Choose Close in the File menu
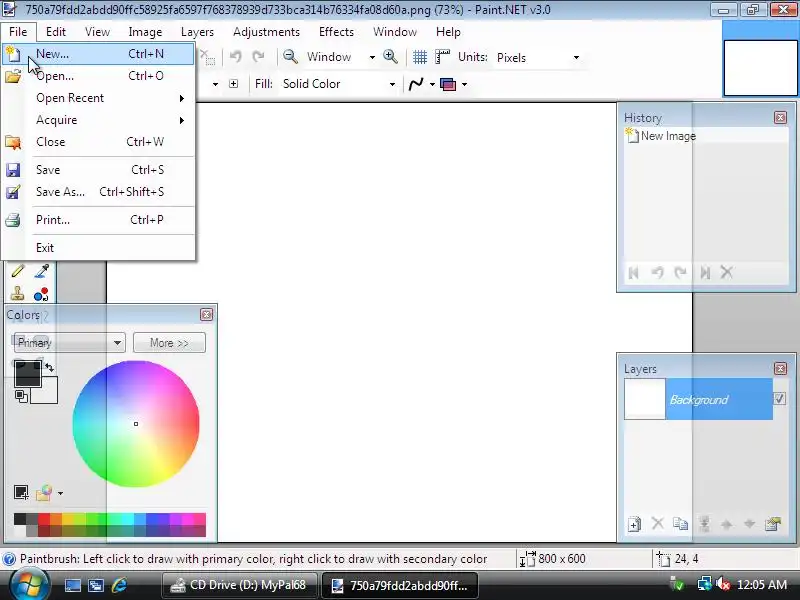Screen dimensions: 800x600 click(x=98, y=142)
